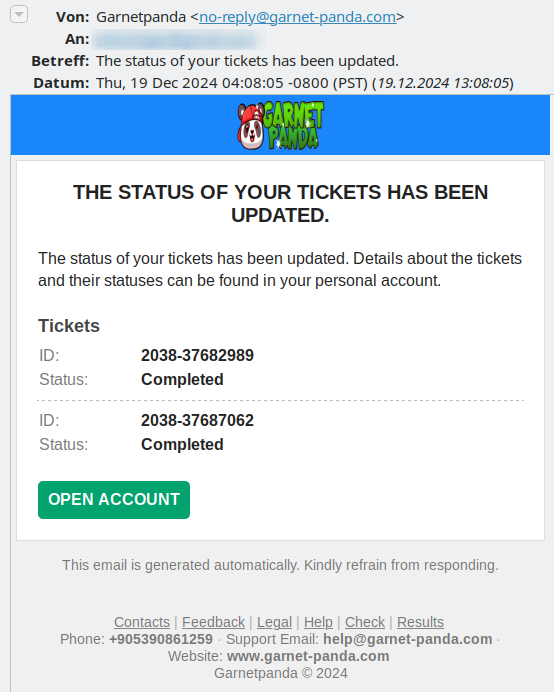This screenshot has width=554, height=692.
Task: Select ticket ID 2038-37687062
Action: click(197, 420)
